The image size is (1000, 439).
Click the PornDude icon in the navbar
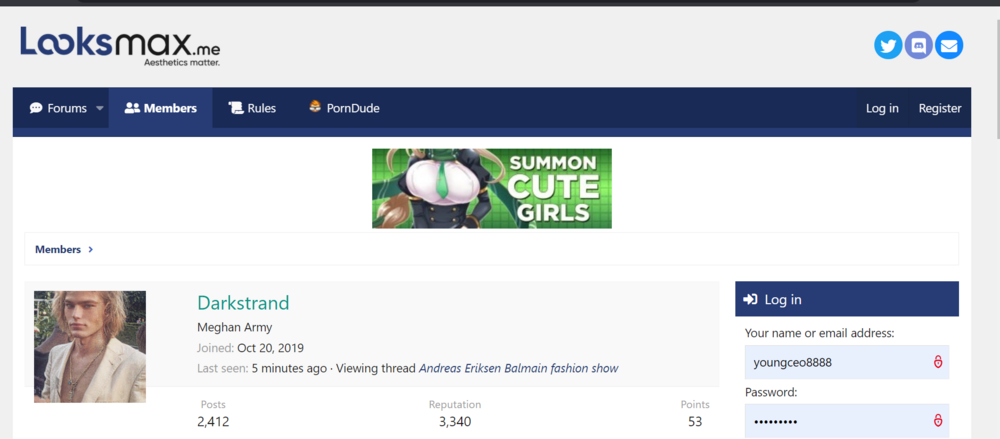pyautogui.click(x=314, y=108)
